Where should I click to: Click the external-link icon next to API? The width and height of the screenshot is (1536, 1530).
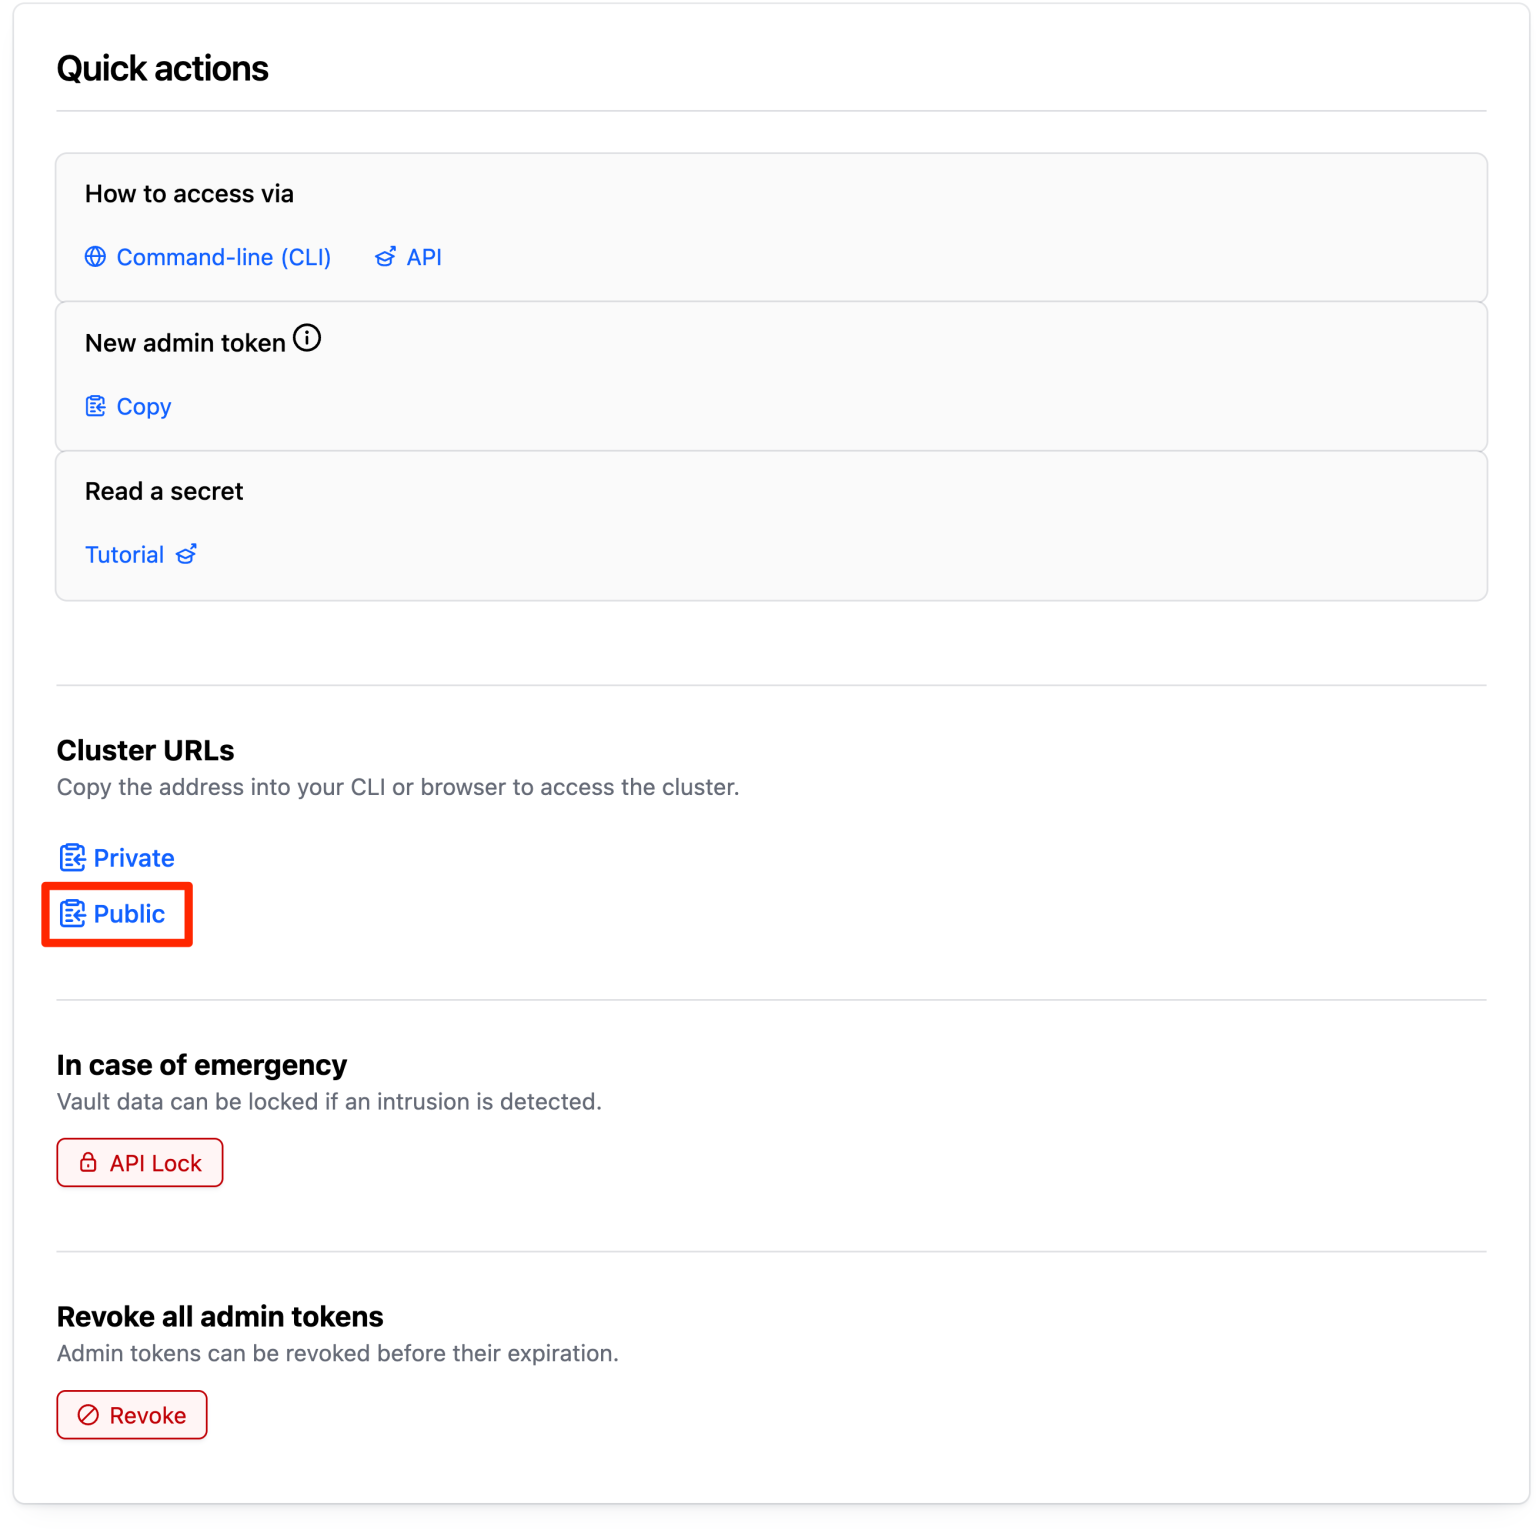(385, 257)
